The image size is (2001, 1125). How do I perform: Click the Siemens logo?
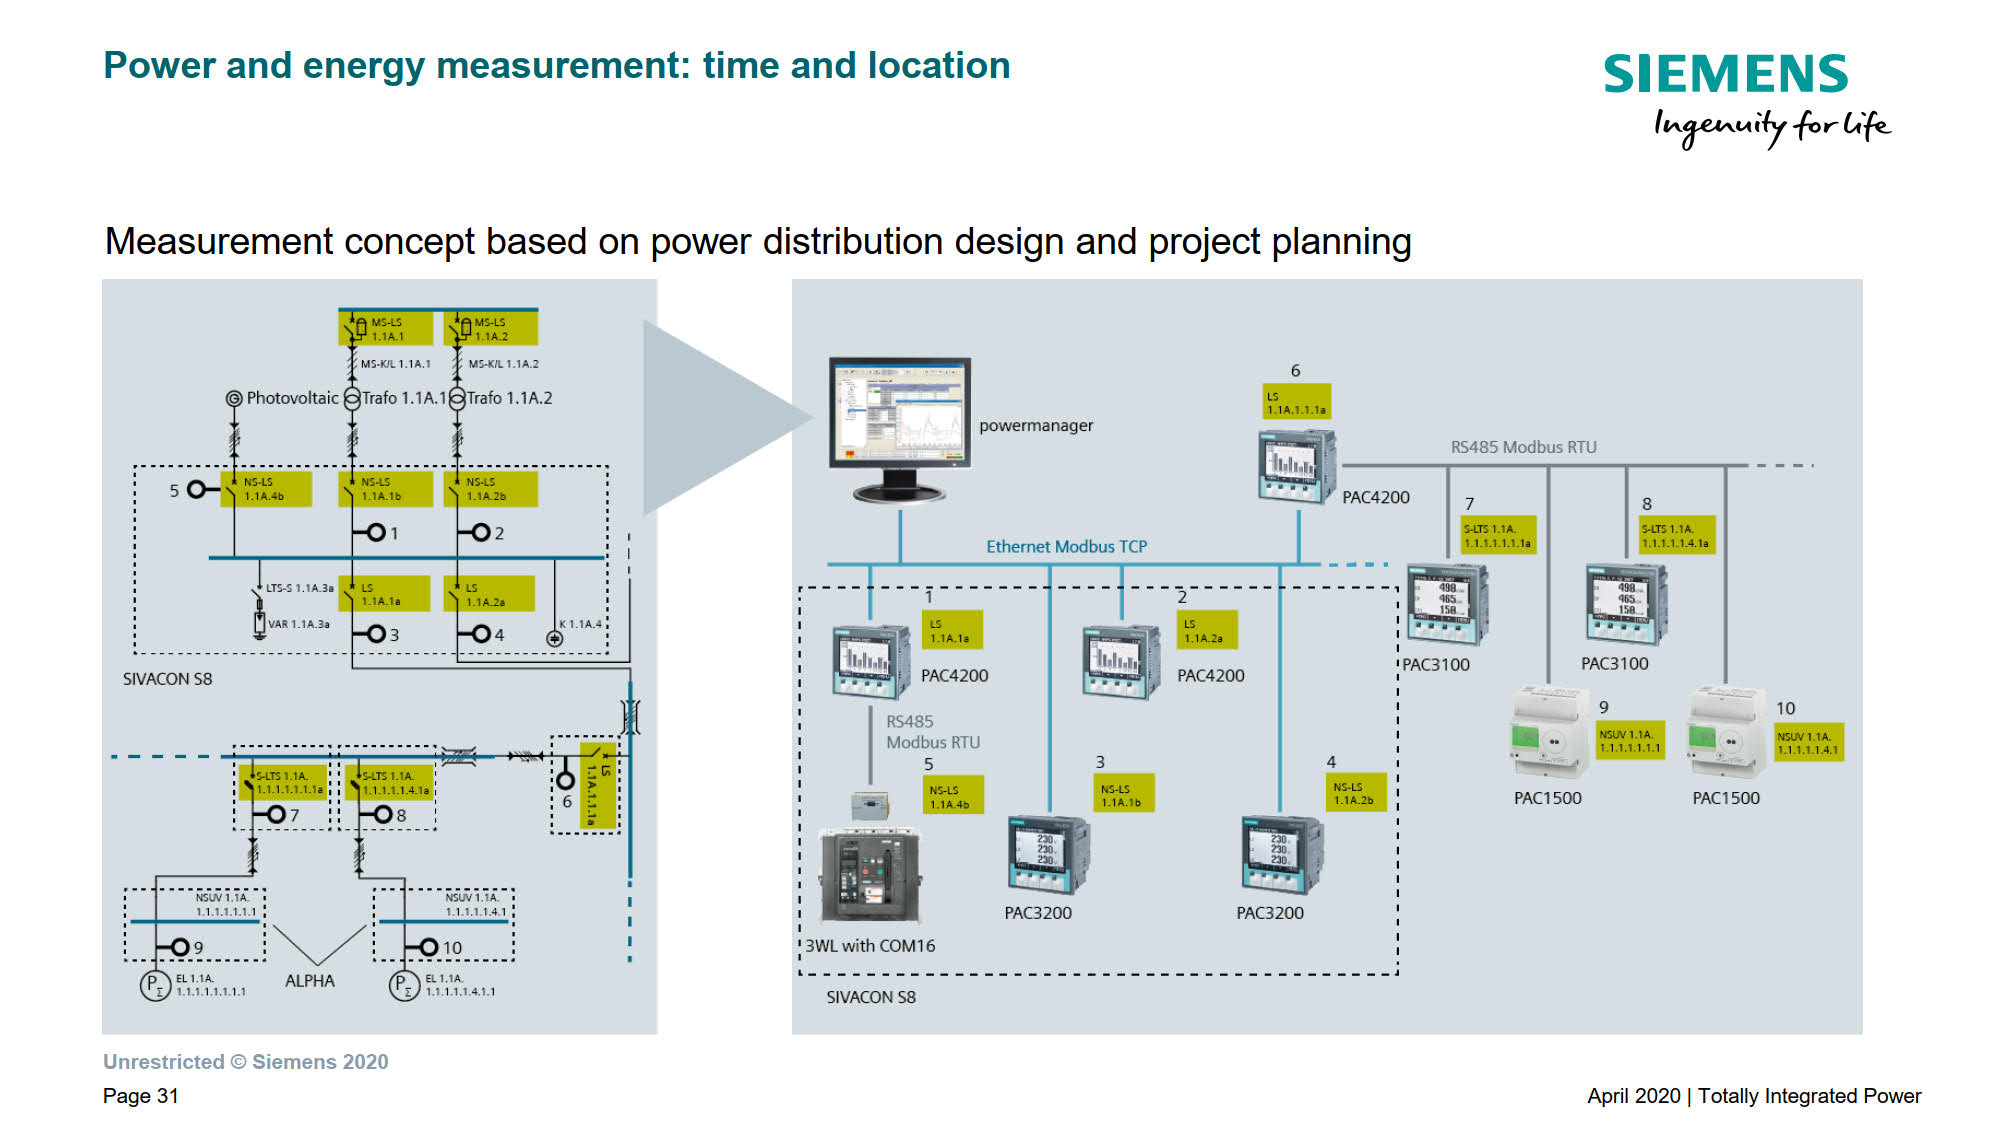[x=1726, y=75]
